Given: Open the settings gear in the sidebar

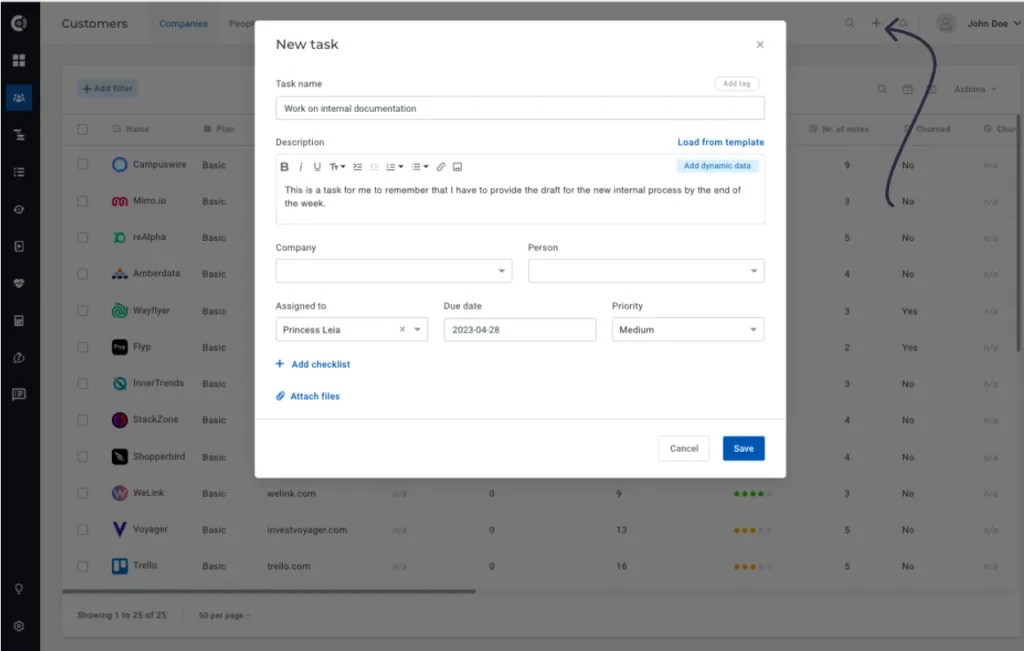Looking at the screenshot, I should [x=19, y=626].
